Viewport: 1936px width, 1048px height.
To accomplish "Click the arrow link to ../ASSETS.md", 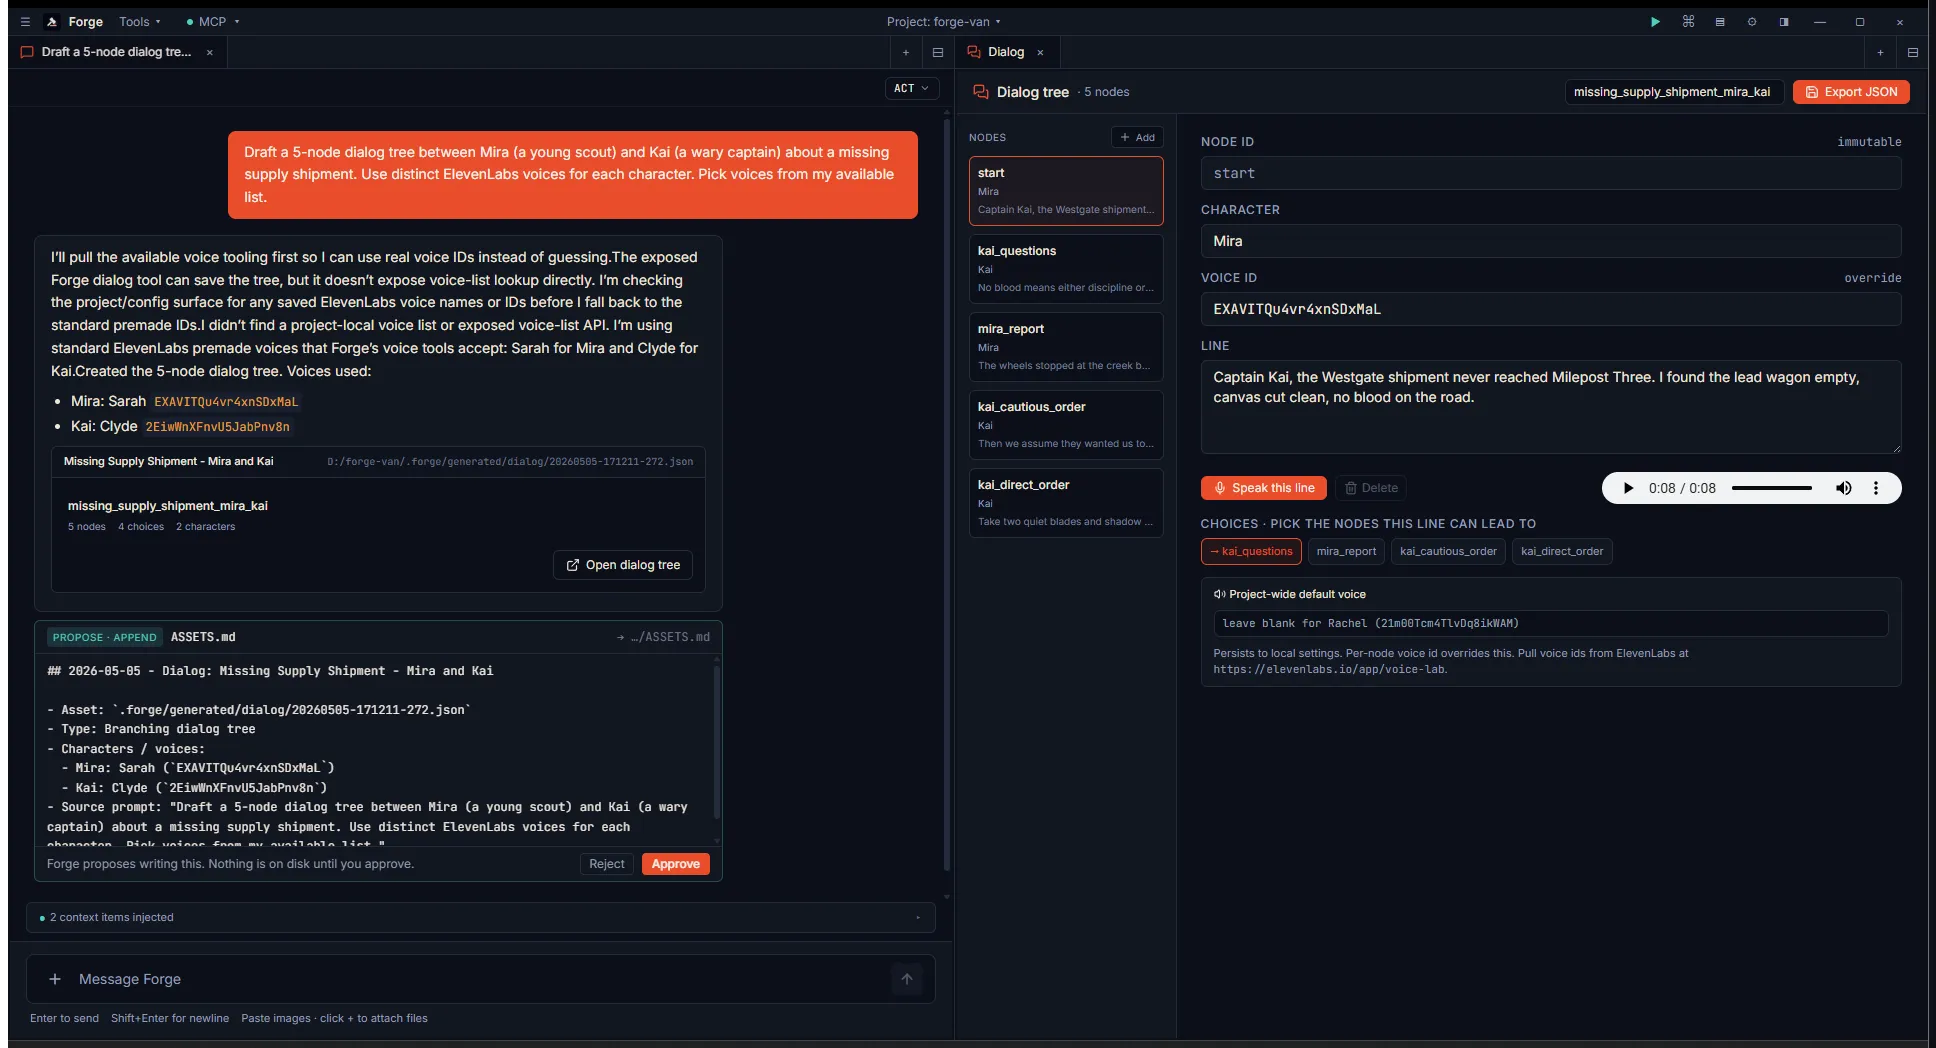I will coord(663,637).
